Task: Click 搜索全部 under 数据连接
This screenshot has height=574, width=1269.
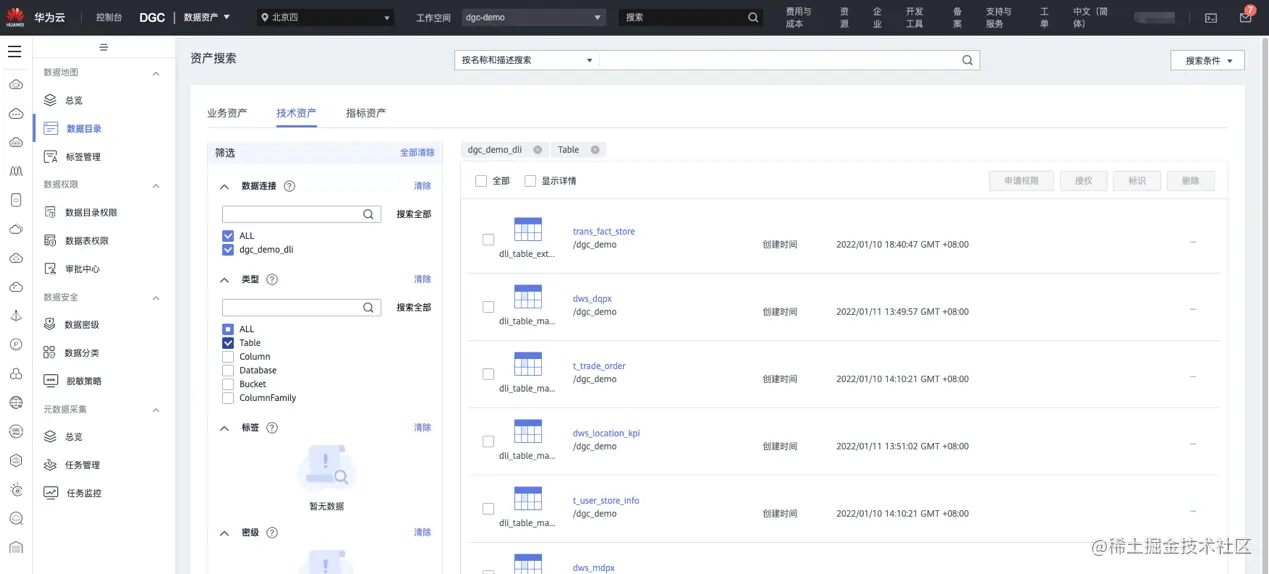Action: point(414,214)
